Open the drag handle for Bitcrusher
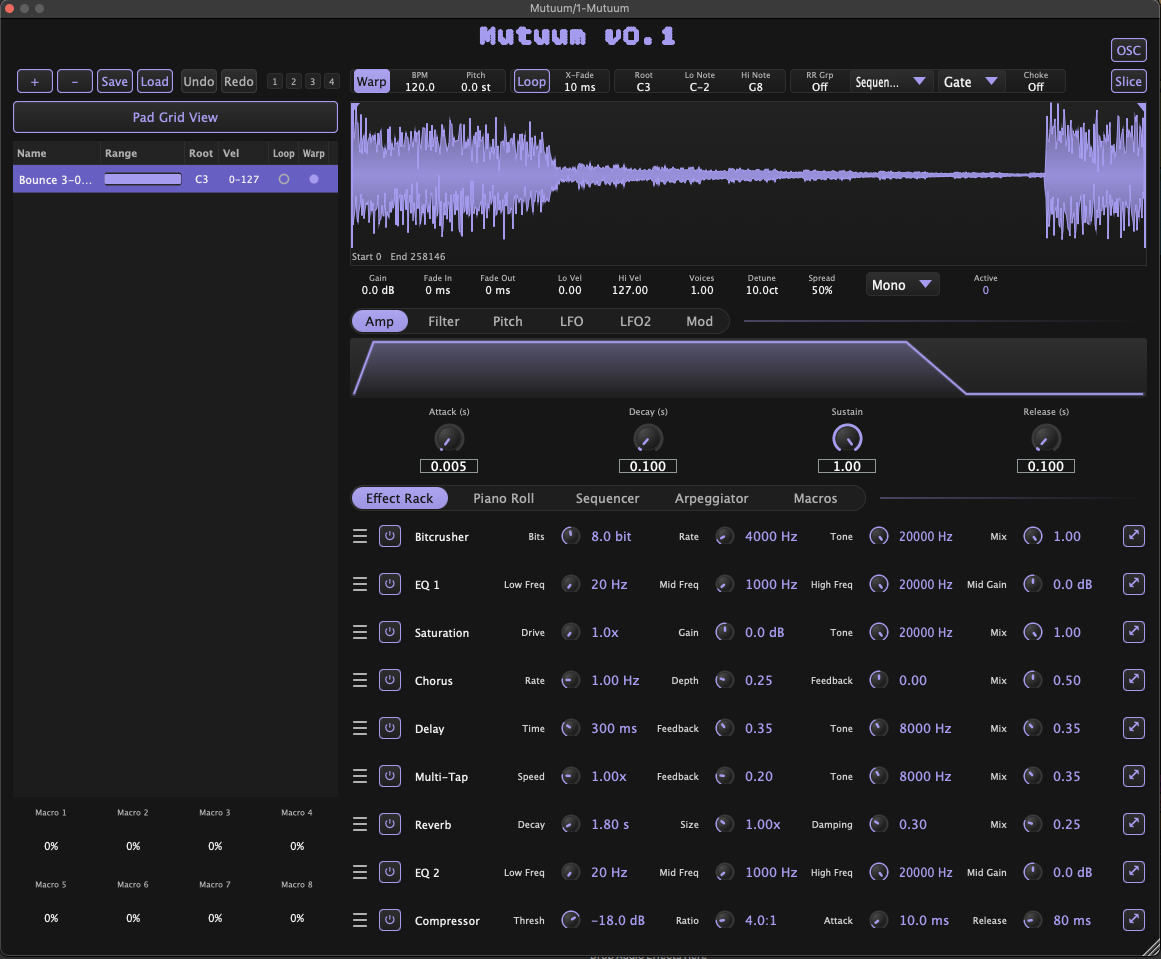This screenshot has height=959, width=1161. click(x=360, y=536)
